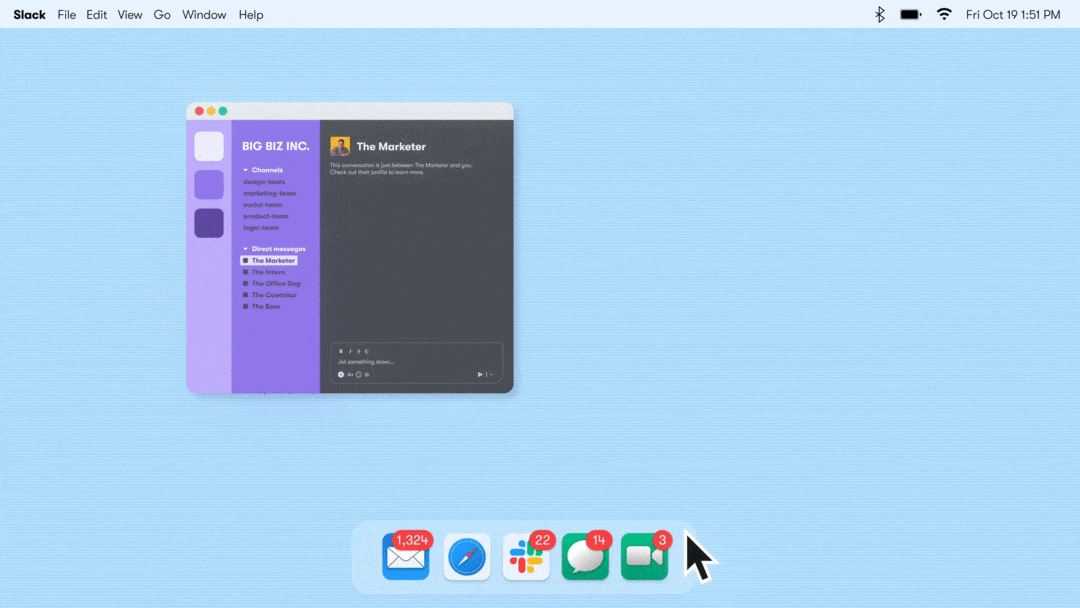Screen dimensions: 1080x608
Task: Click the BIG BIZ INC. workspace name
Action: tap(275, 145)
